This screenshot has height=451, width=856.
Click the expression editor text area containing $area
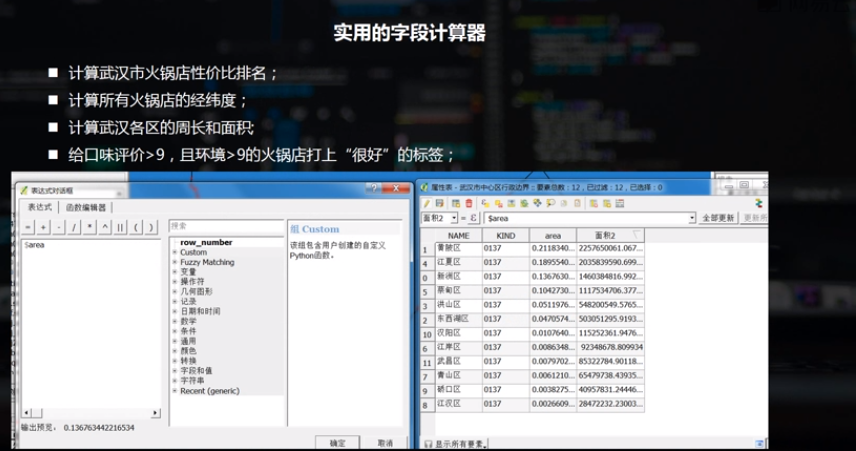[x=91, y=323]
